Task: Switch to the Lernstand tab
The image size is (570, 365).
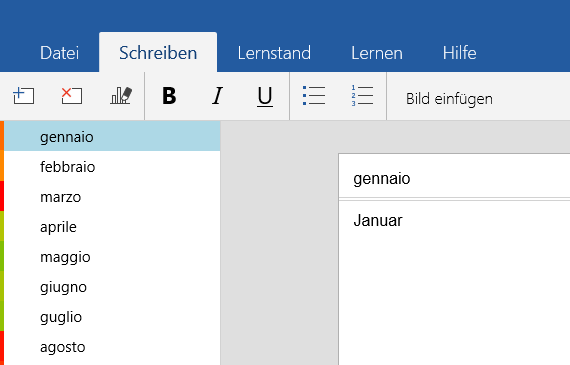Action: (274, 53)
